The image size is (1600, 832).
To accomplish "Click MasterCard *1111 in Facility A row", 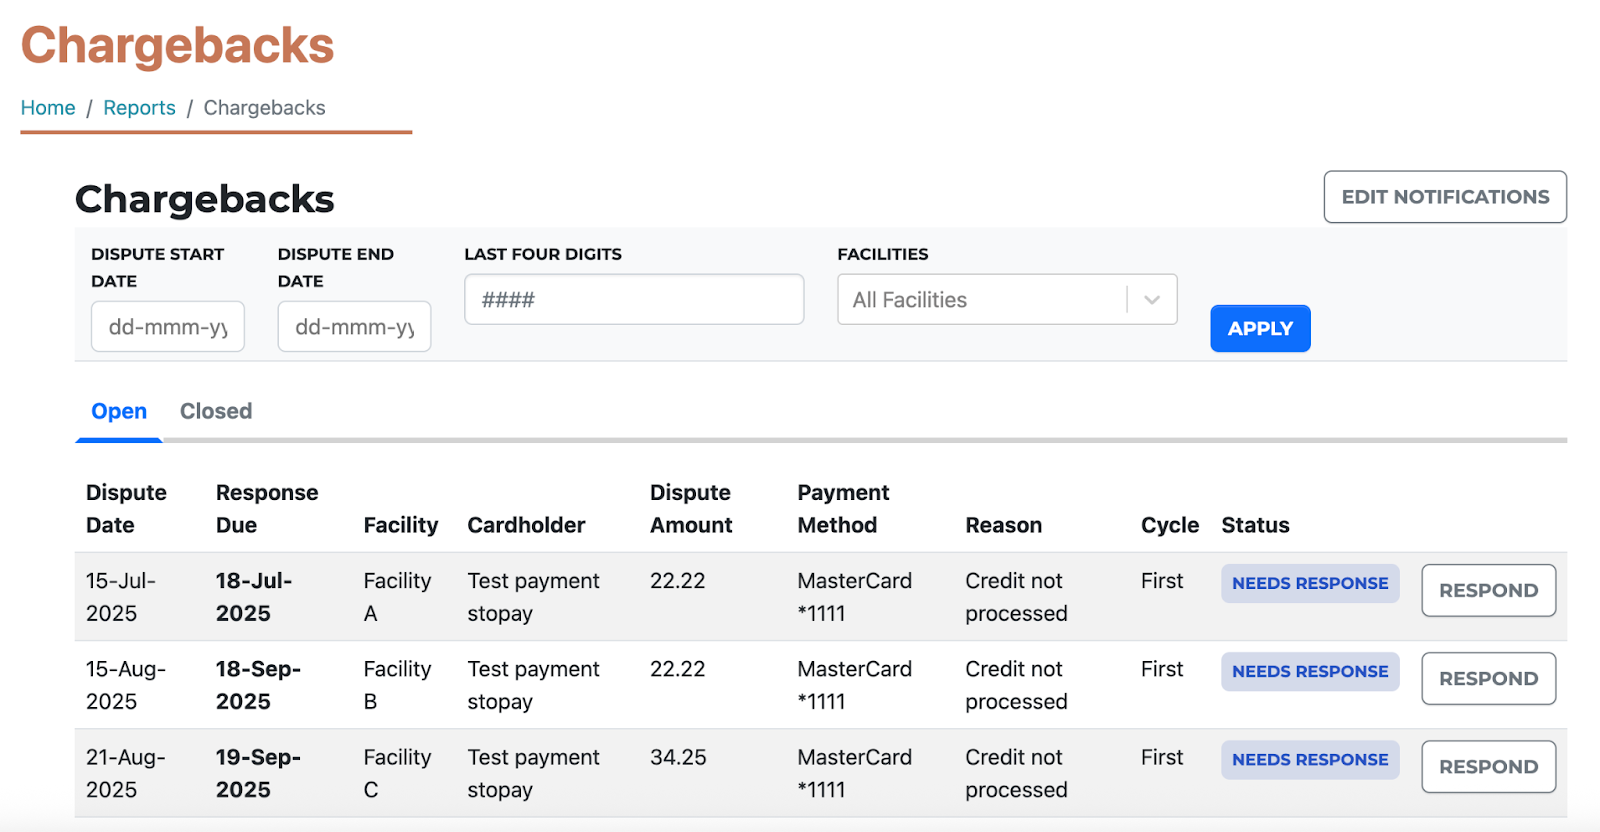I will click(x=855, y=597).
